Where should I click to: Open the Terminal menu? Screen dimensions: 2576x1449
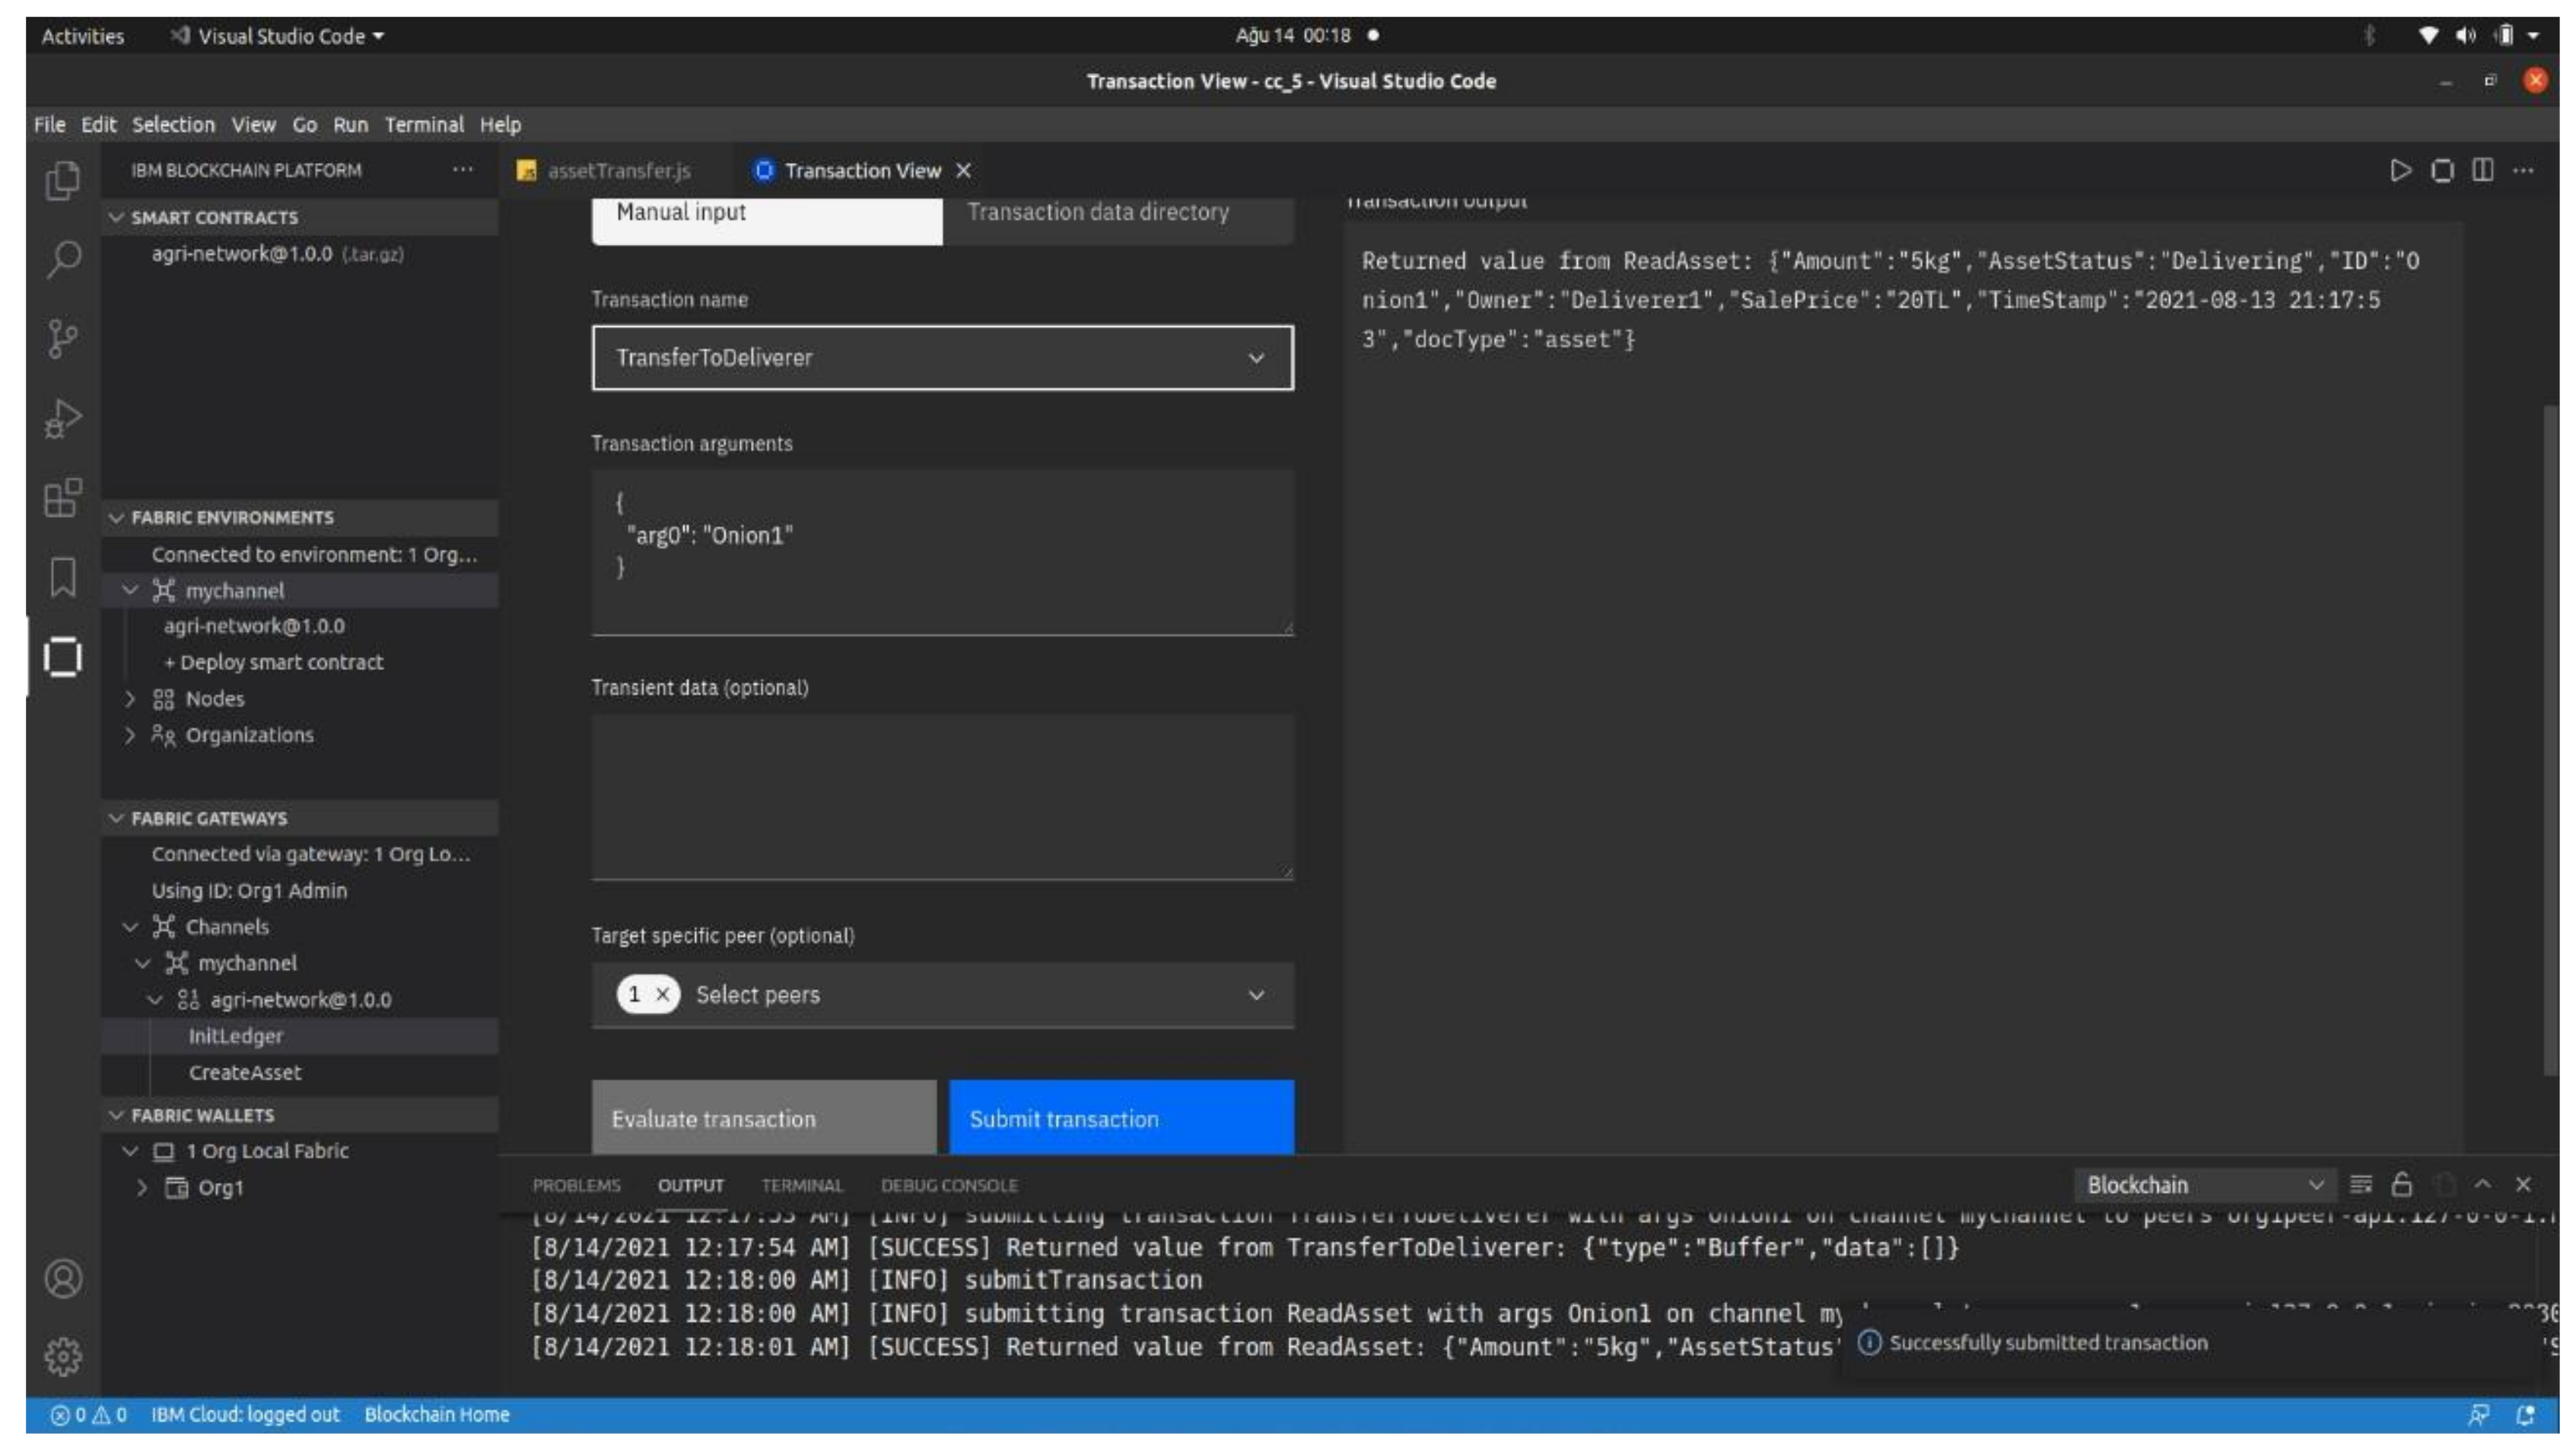424,125
